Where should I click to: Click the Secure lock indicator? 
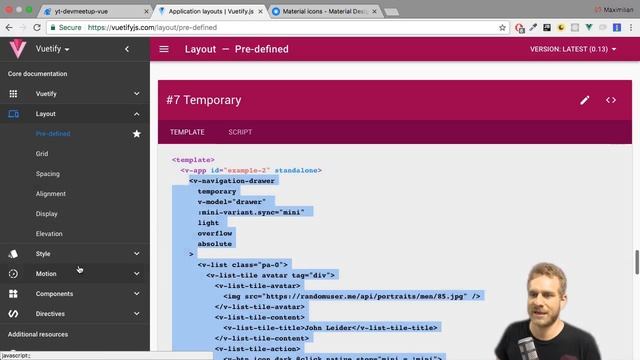pos(66,27)
